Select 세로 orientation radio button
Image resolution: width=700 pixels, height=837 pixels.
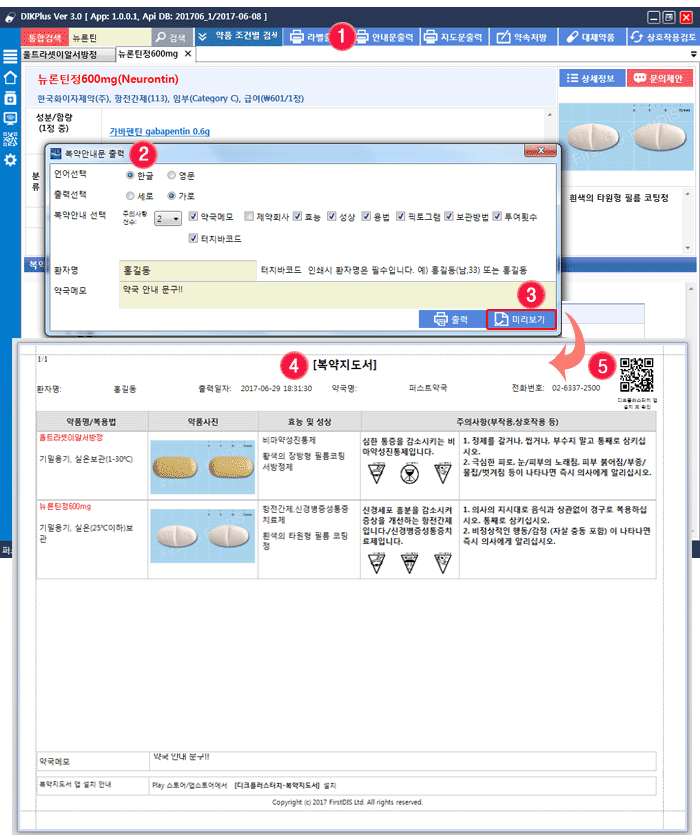pos(130,196)
